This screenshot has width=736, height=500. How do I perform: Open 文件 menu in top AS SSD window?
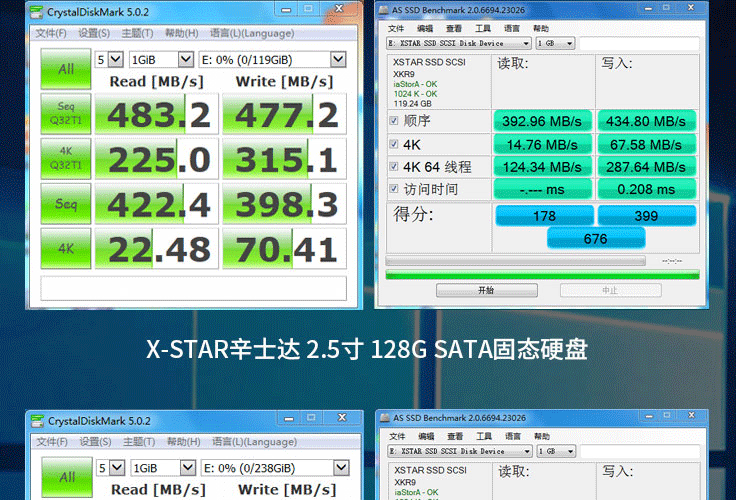(396, 29)
